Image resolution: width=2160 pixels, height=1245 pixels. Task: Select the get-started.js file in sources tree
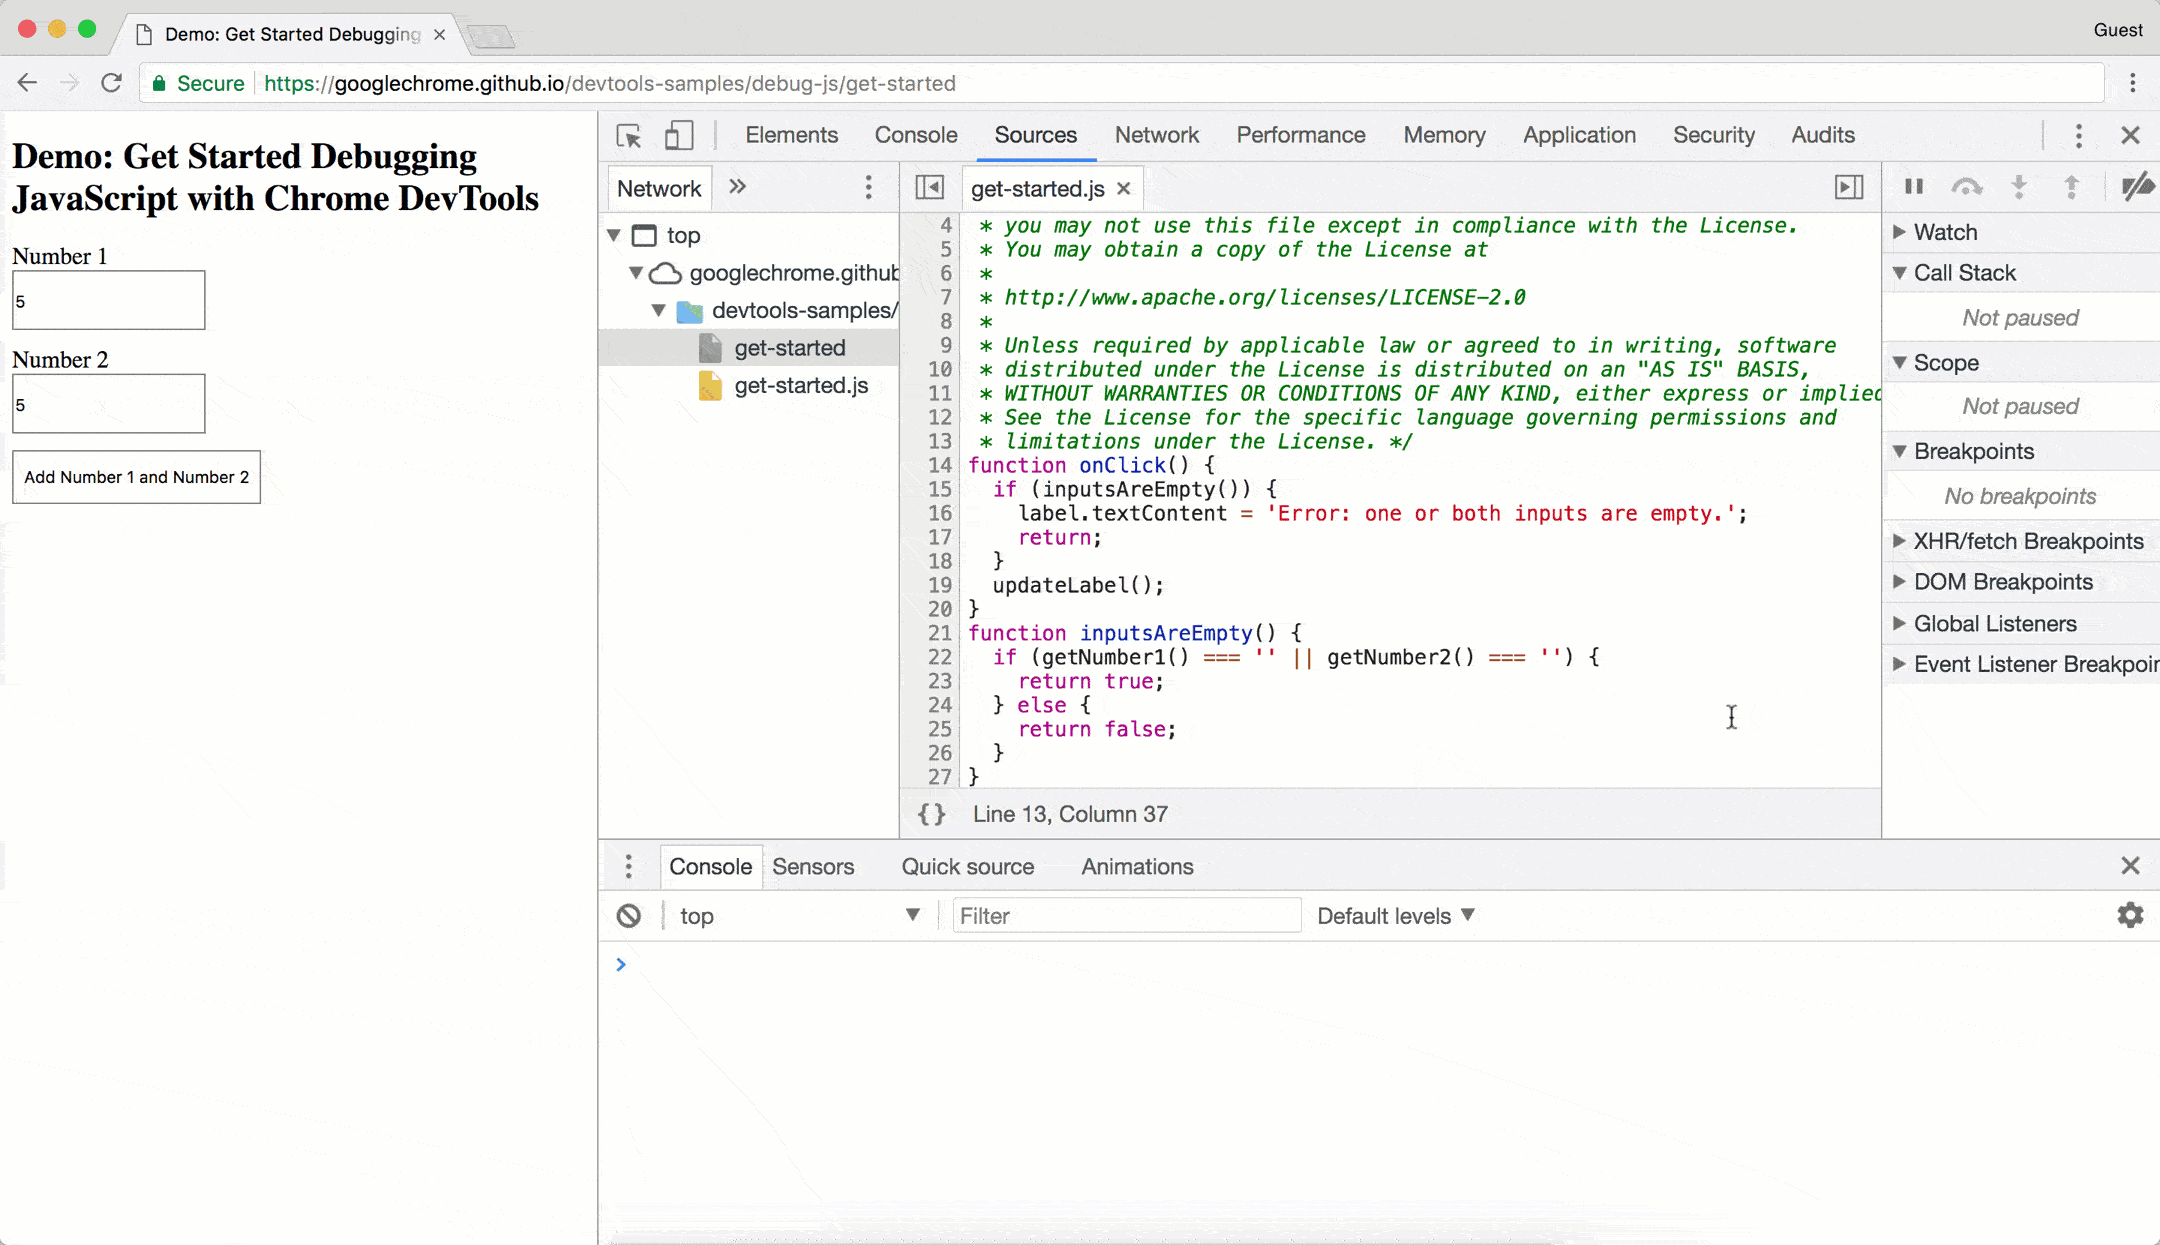801,386
